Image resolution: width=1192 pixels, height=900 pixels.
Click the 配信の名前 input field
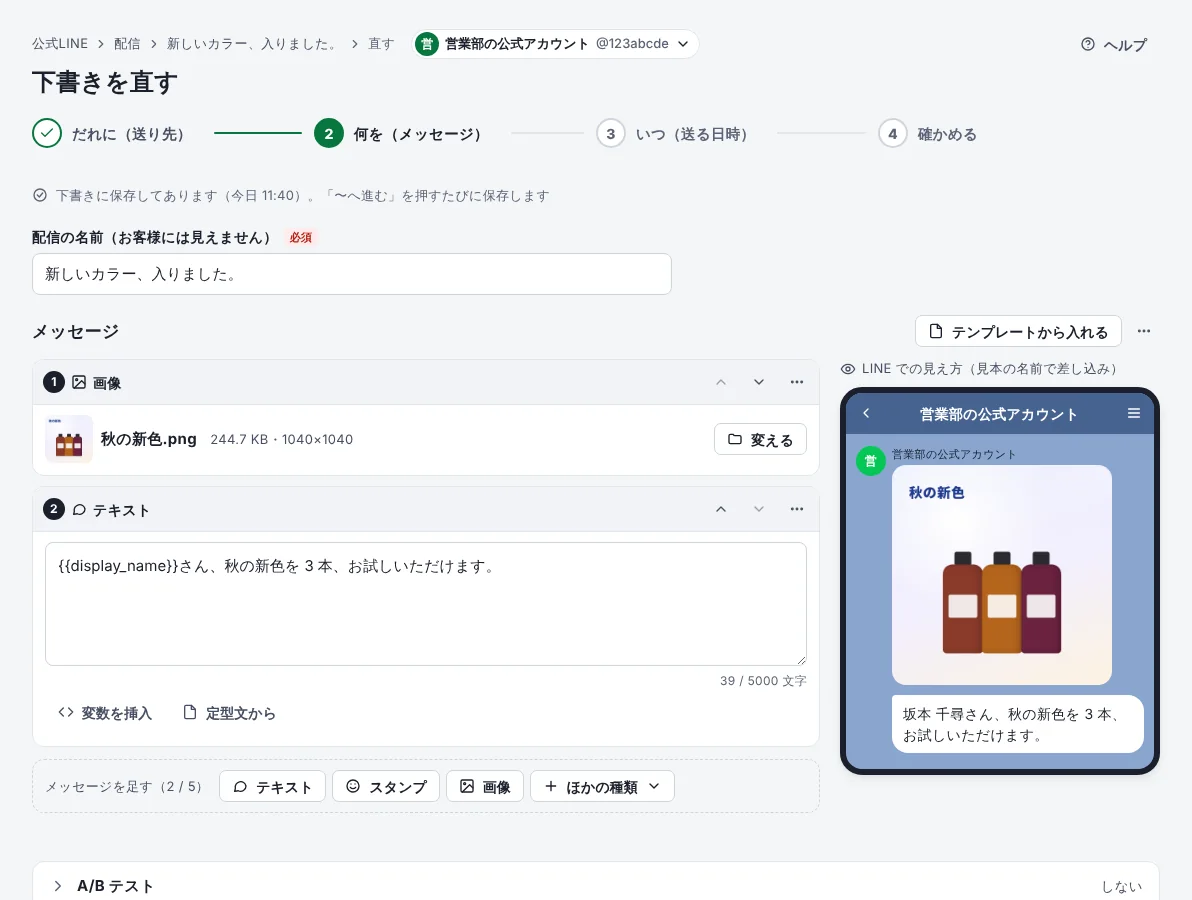pyautogui.click(x=351, y=274)
